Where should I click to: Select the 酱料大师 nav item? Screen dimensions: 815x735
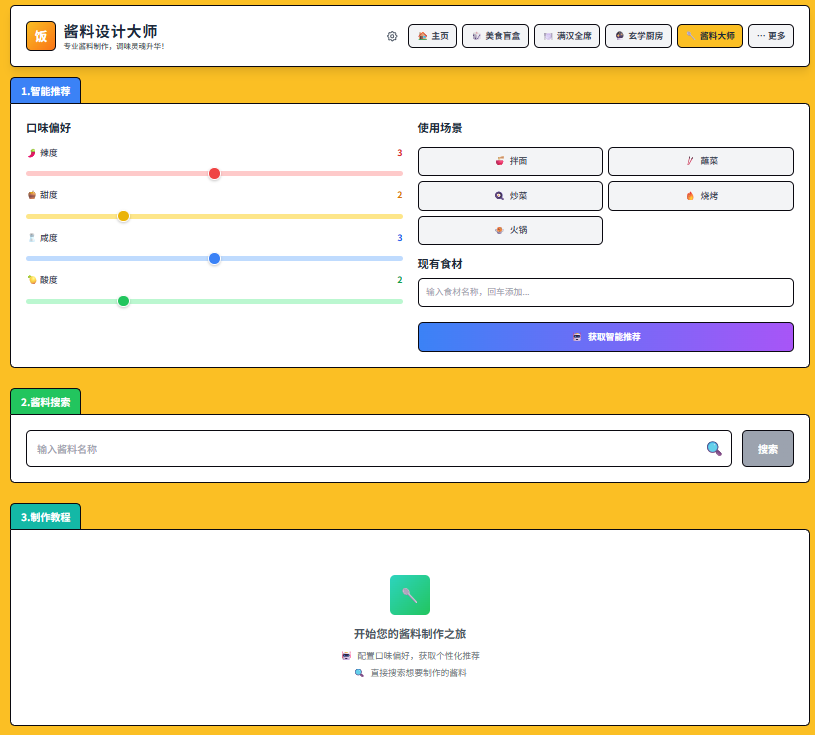point(710,36)
